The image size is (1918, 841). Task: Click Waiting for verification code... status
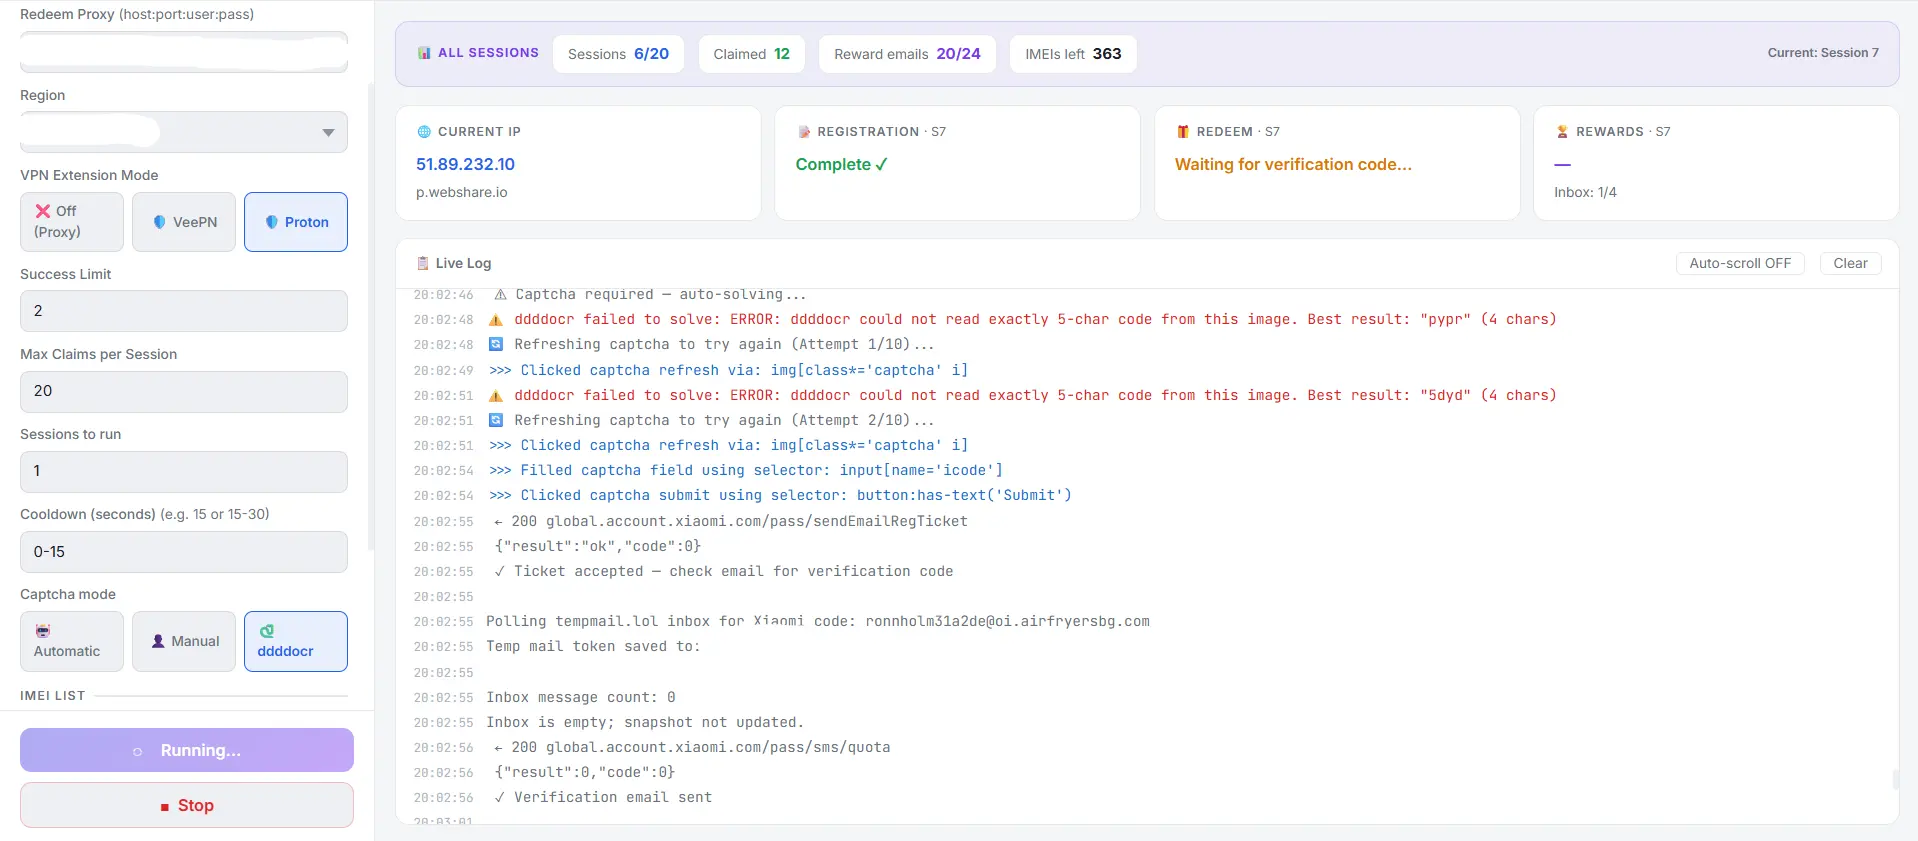1293,164
